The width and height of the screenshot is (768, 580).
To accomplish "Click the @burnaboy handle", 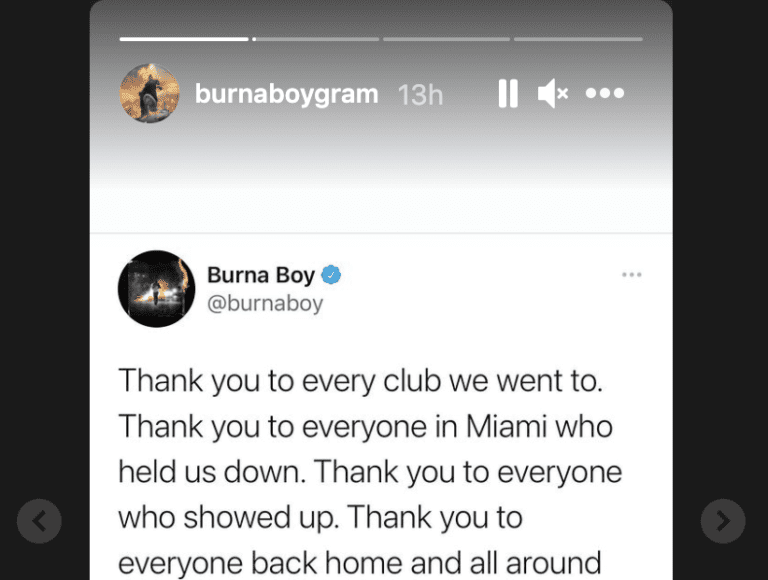I will pyautogui.click(x=265, y=303).
